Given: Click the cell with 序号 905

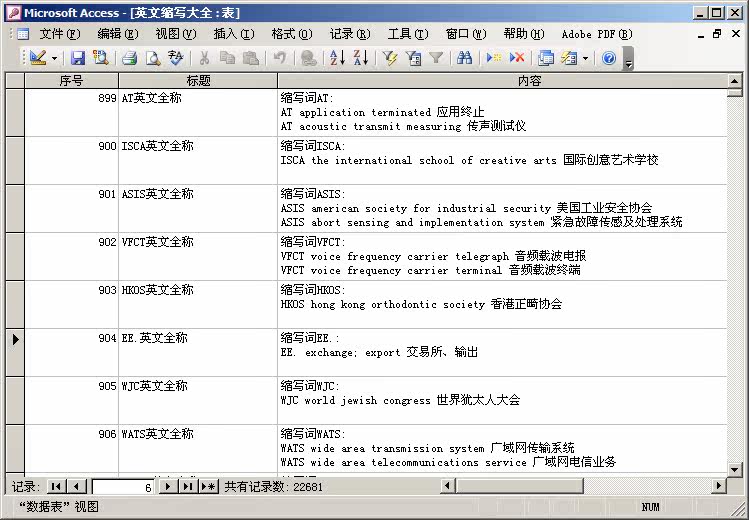Looking at the screenshot, I should pos(71,400).
